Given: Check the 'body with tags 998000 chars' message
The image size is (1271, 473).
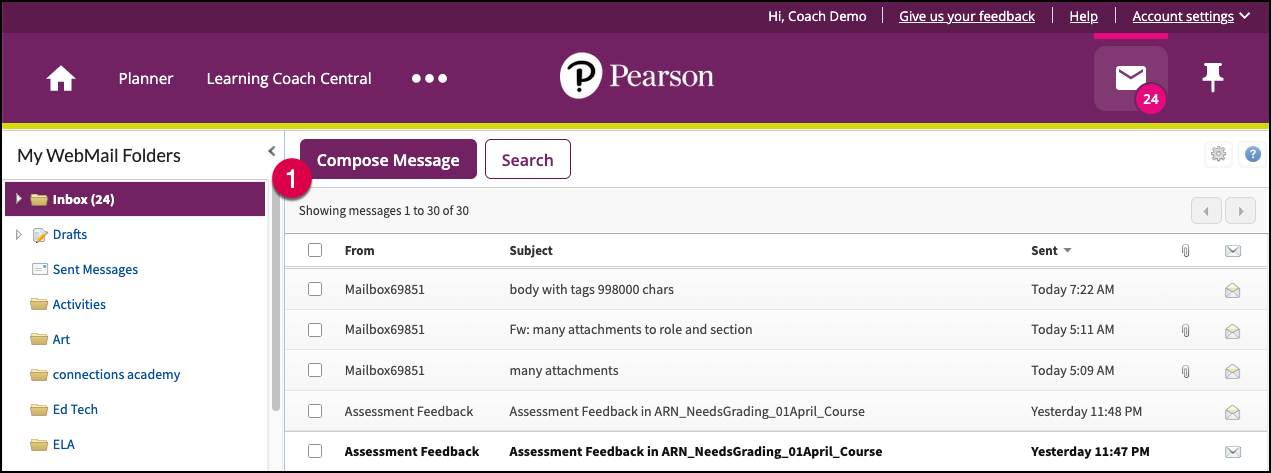Looking at the screenshot, I should pos(315,289).
